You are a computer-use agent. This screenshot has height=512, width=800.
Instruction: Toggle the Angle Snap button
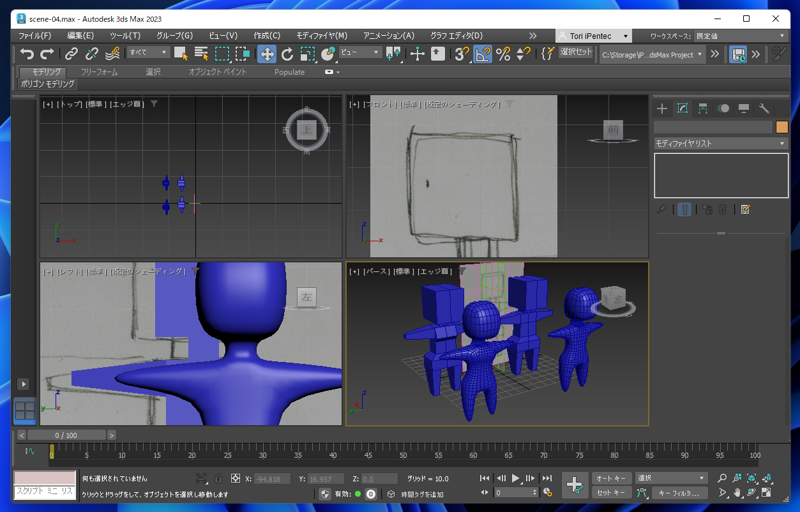coord(483,54)
